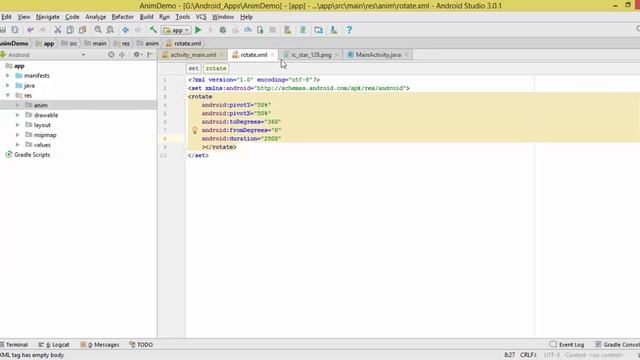This screenshot has width=640, height=360.
Task: Open the Messages tool window
Action: click(x=100, y=344)
